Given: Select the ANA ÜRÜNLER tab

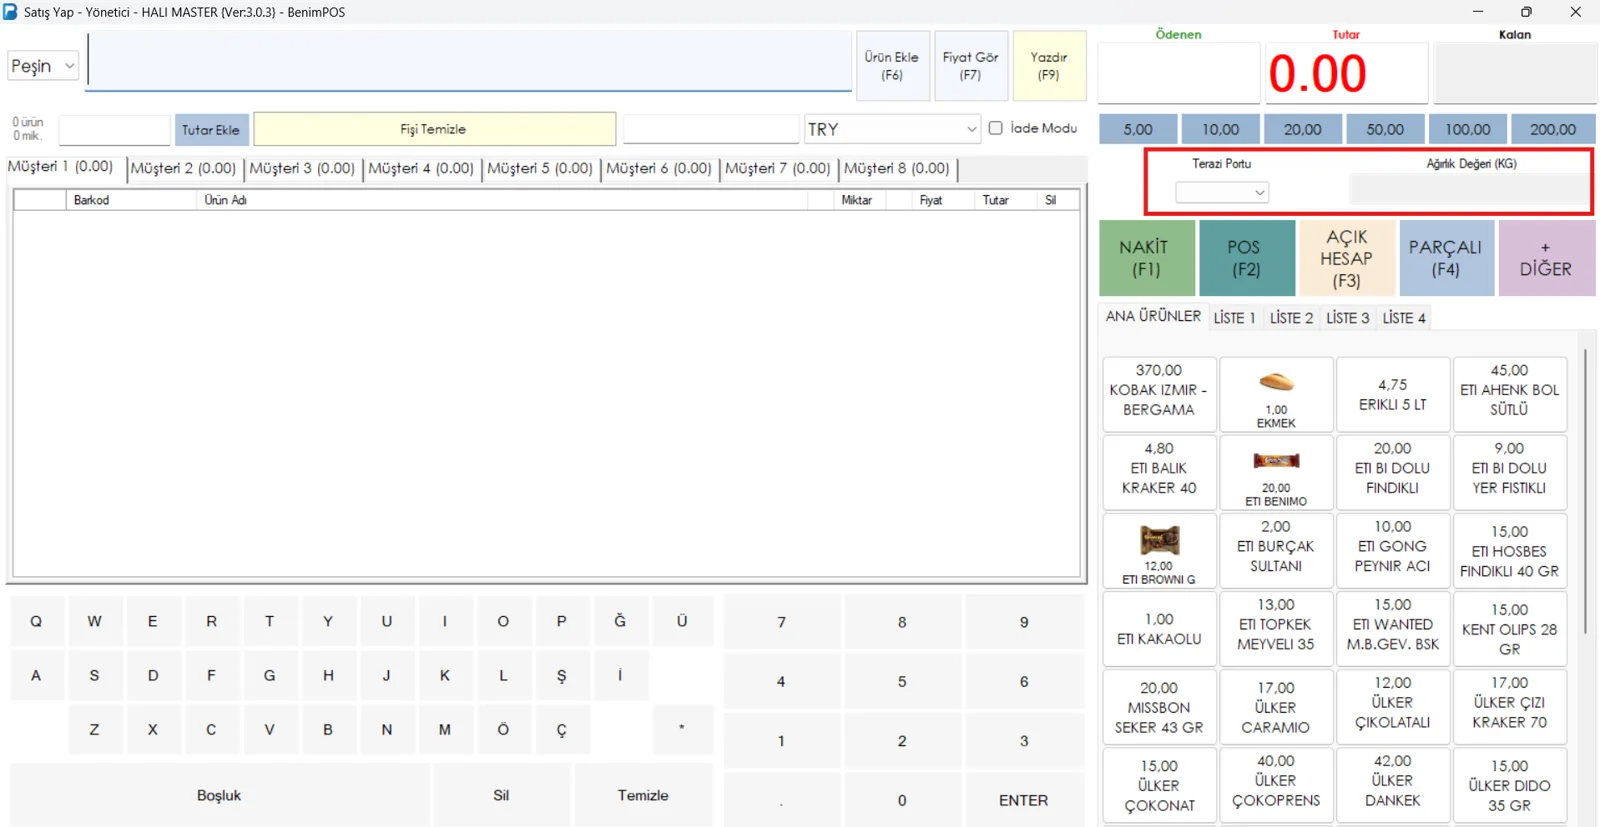Looking at the screenshot, I should tap(1153, 316).
